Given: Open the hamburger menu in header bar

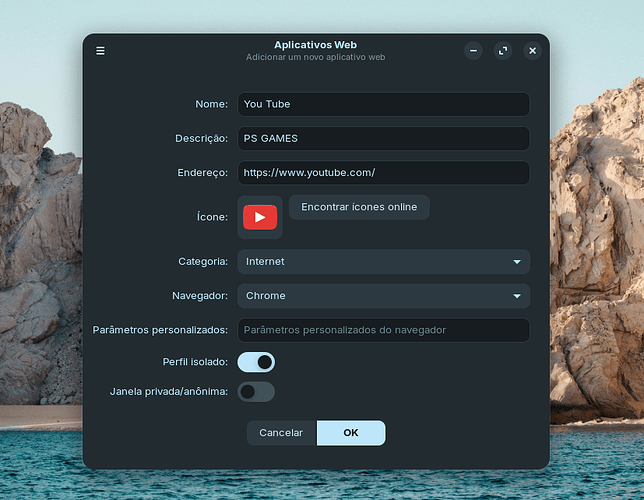Looking at the screenshot, I should [x=100, y=50].
